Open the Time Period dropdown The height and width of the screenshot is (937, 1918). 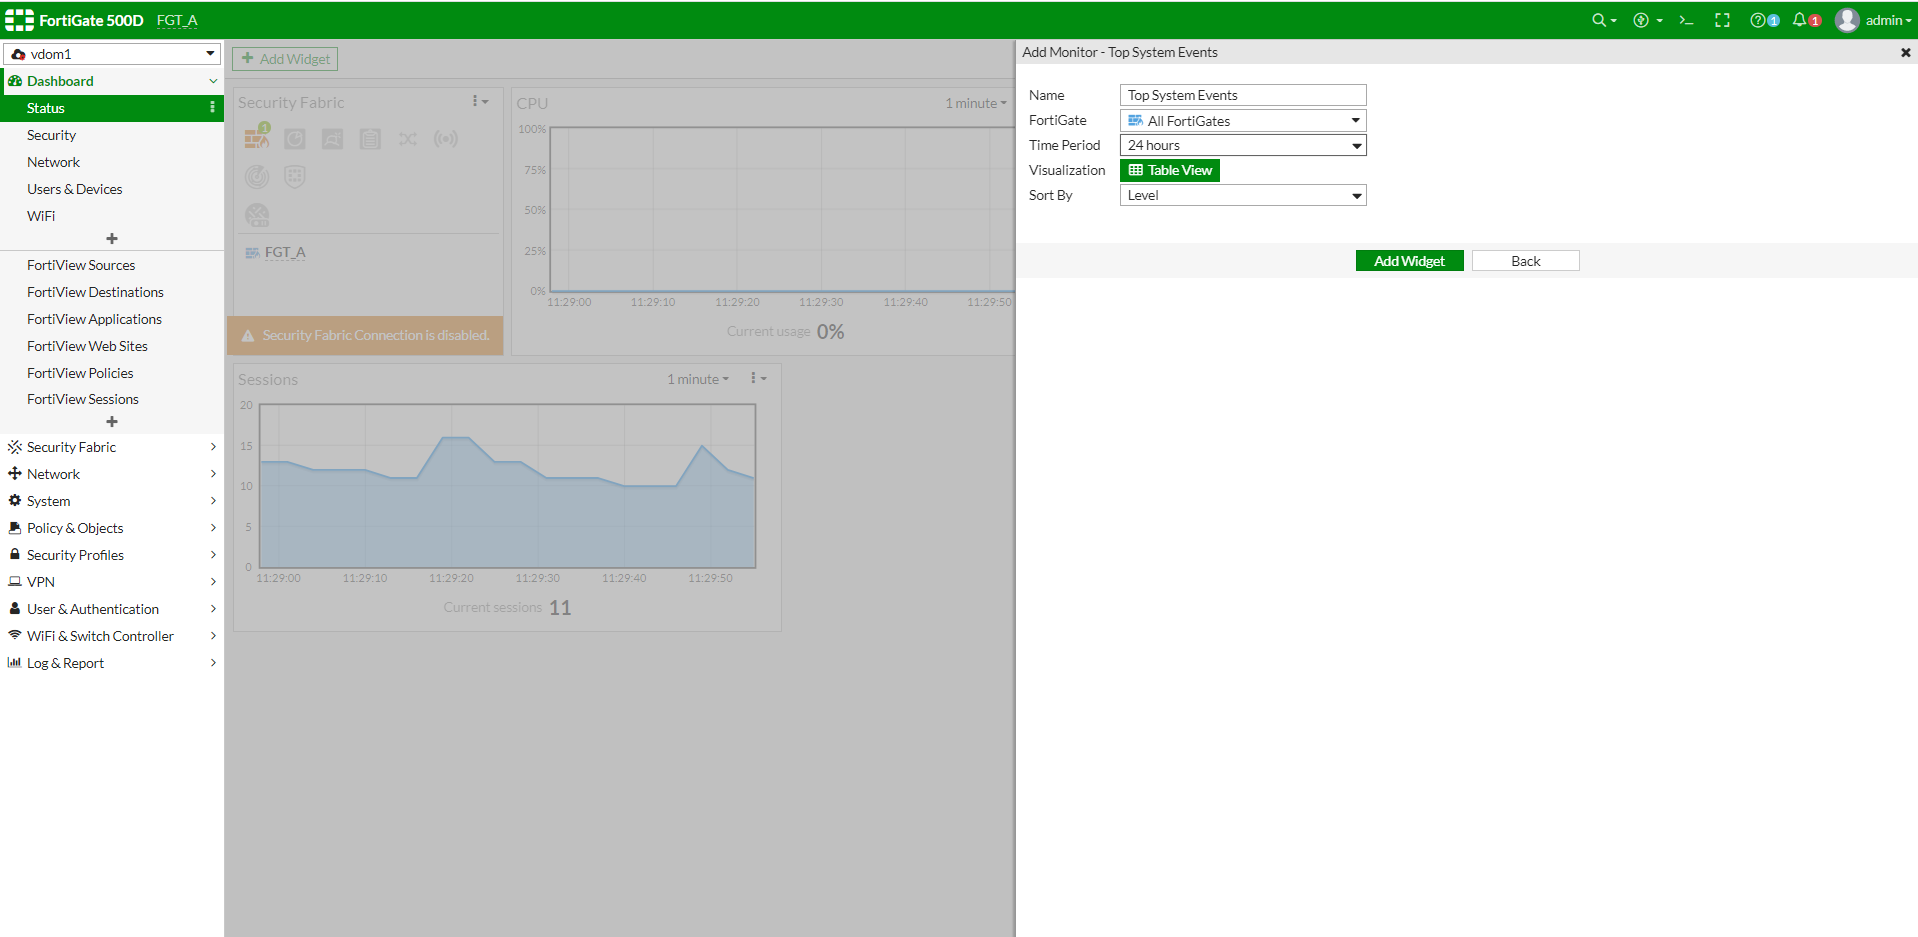pyautogui.click(x=1243, y=146)
